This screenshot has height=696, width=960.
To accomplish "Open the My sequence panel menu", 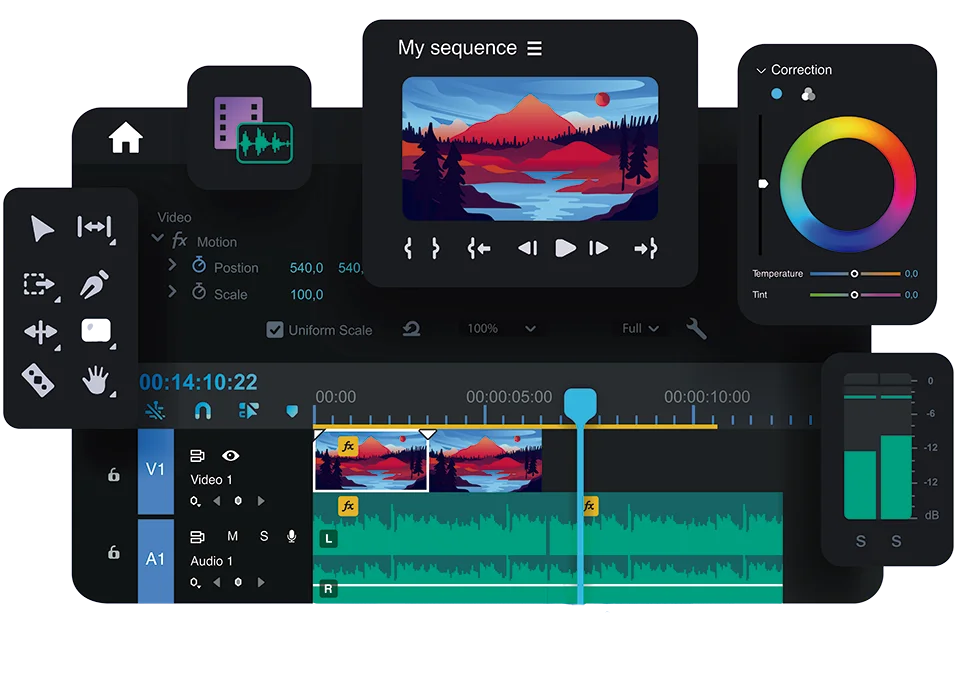I will pos(535,48).
